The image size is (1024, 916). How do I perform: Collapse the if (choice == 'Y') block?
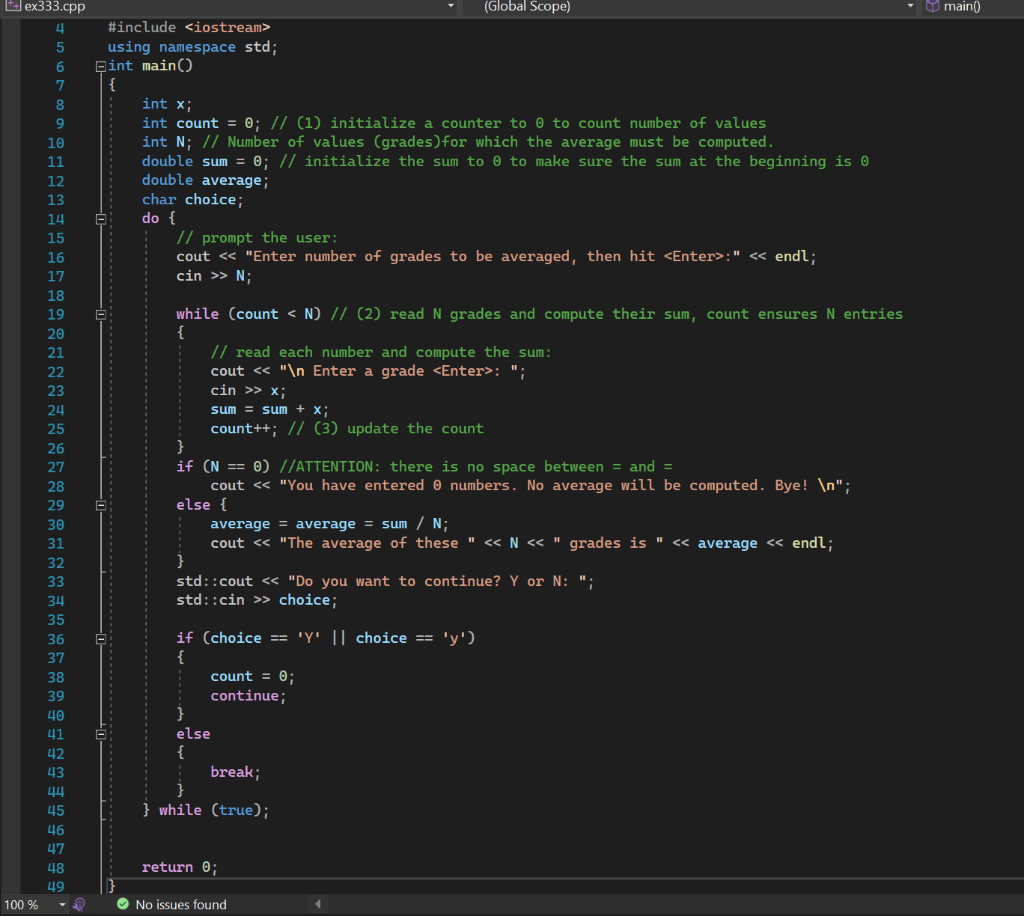(x=101, y=639)
